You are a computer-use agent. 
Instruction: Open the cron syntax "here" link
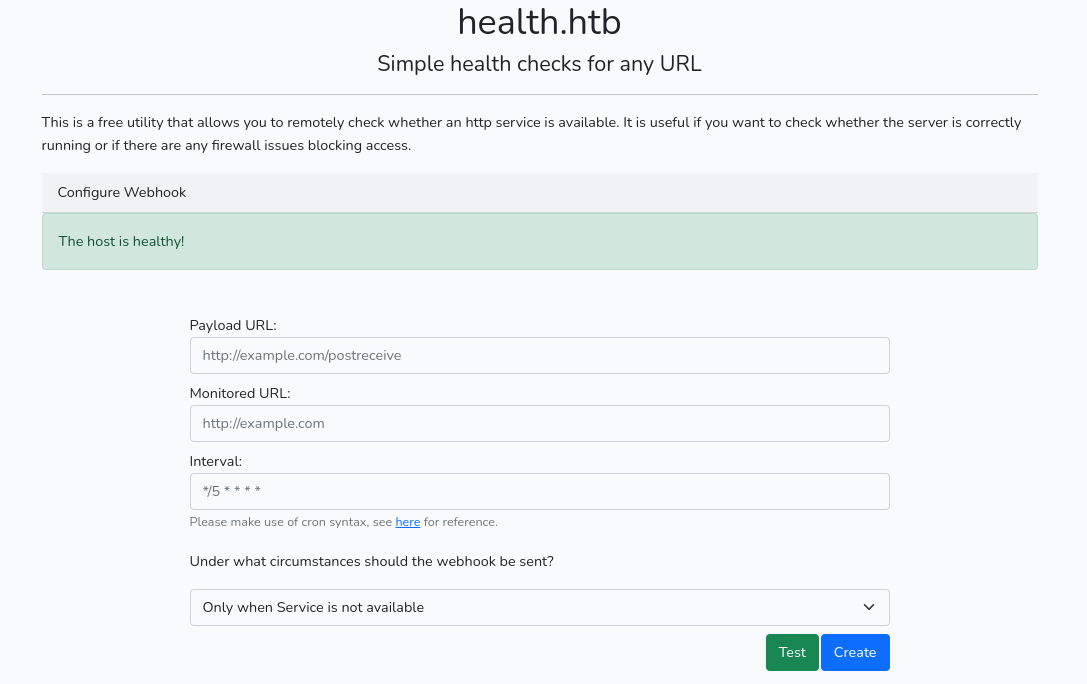pyautogui.click(x=407, y=522)
